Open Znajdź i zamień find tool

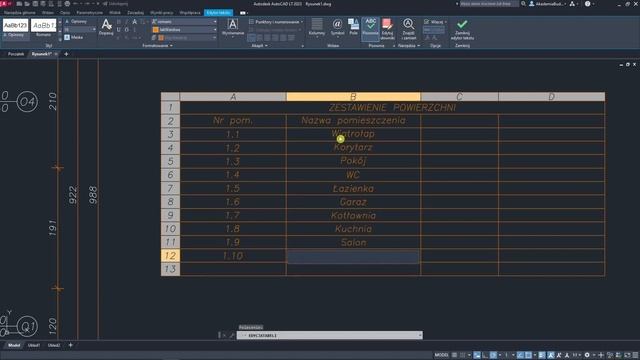(x=408, y=29)
